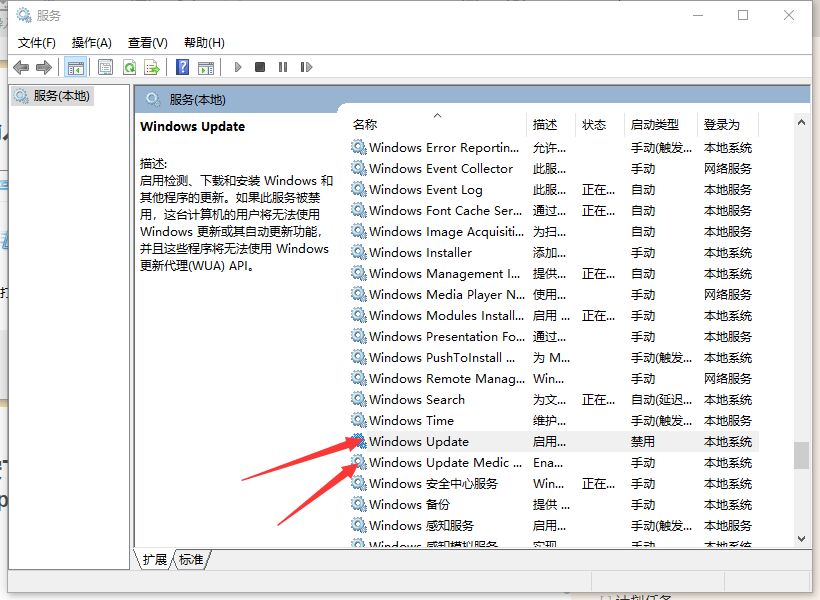Image resolution: width=820 pixels, height=600 pixels.
Task: Select Windows Remote Management row
Action: pyautogui.click(x=553, y=378)
